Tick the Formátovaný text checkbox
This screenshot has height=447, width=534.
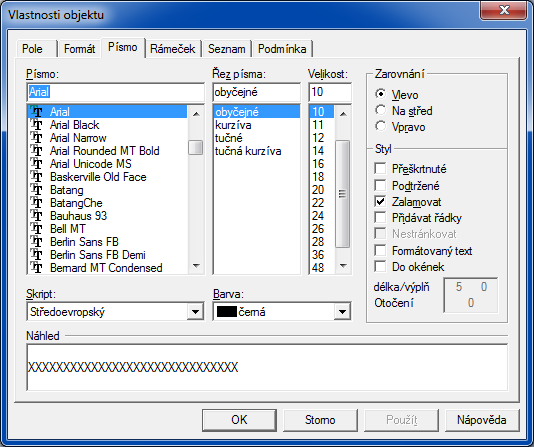pyautogui.click(x=380, y=251)
